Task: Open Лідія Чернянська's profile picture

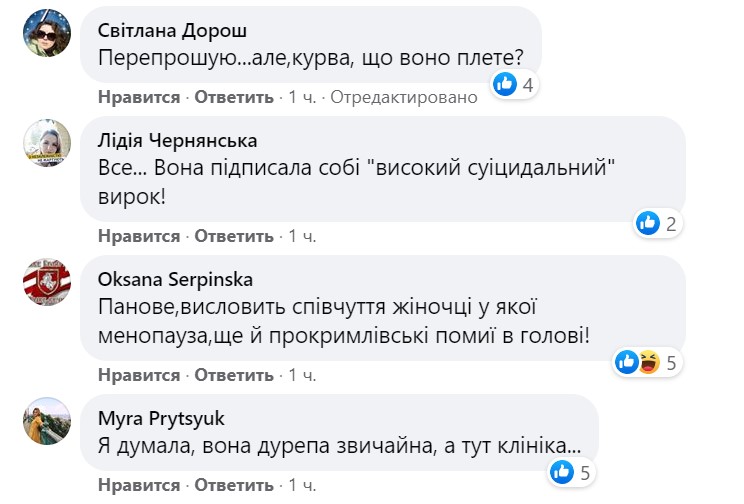Action: 47,144
